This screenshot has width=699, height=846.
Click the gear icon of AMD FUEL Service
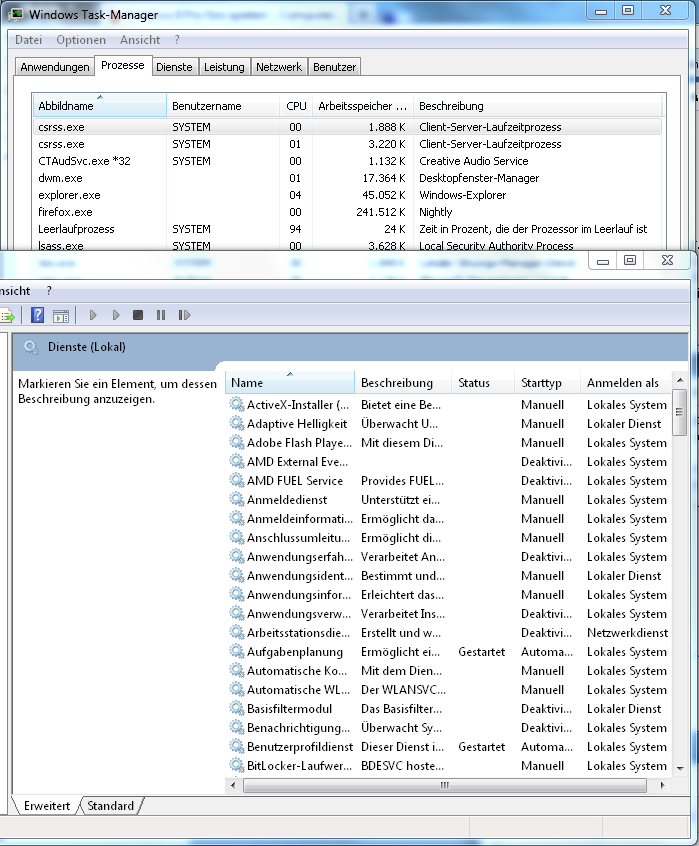(236, 480)
